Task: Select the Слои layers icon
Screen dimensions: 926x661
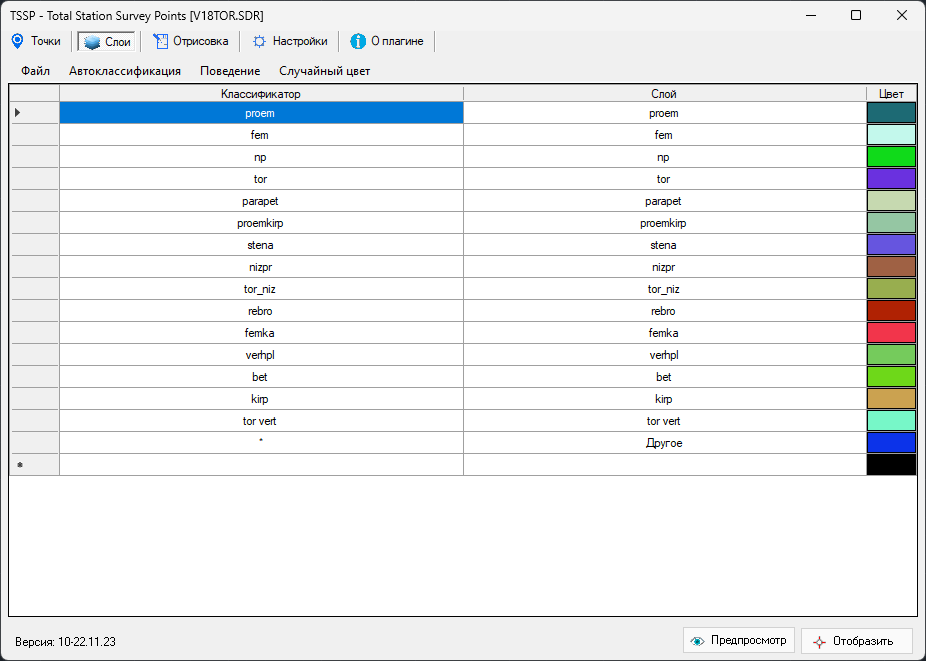Action: [x=92, y=42]
